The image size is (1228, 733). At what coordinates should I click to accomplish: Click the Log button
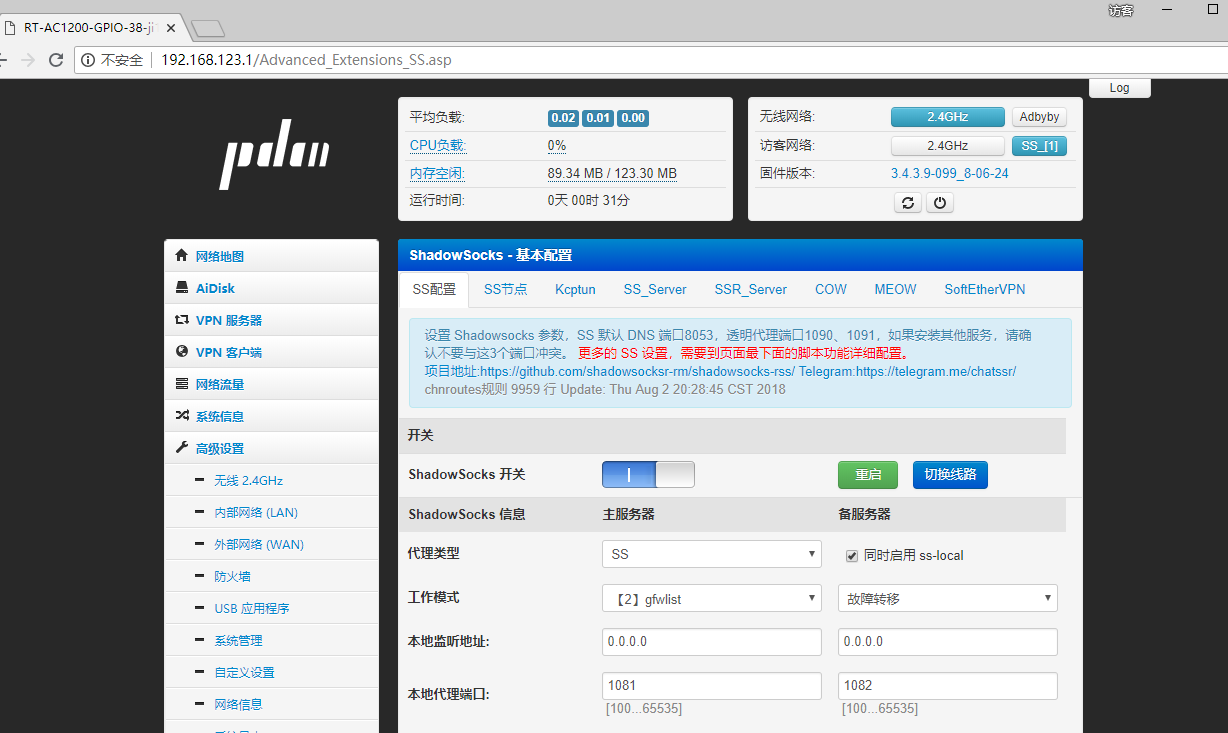[x=1119, y=88]
